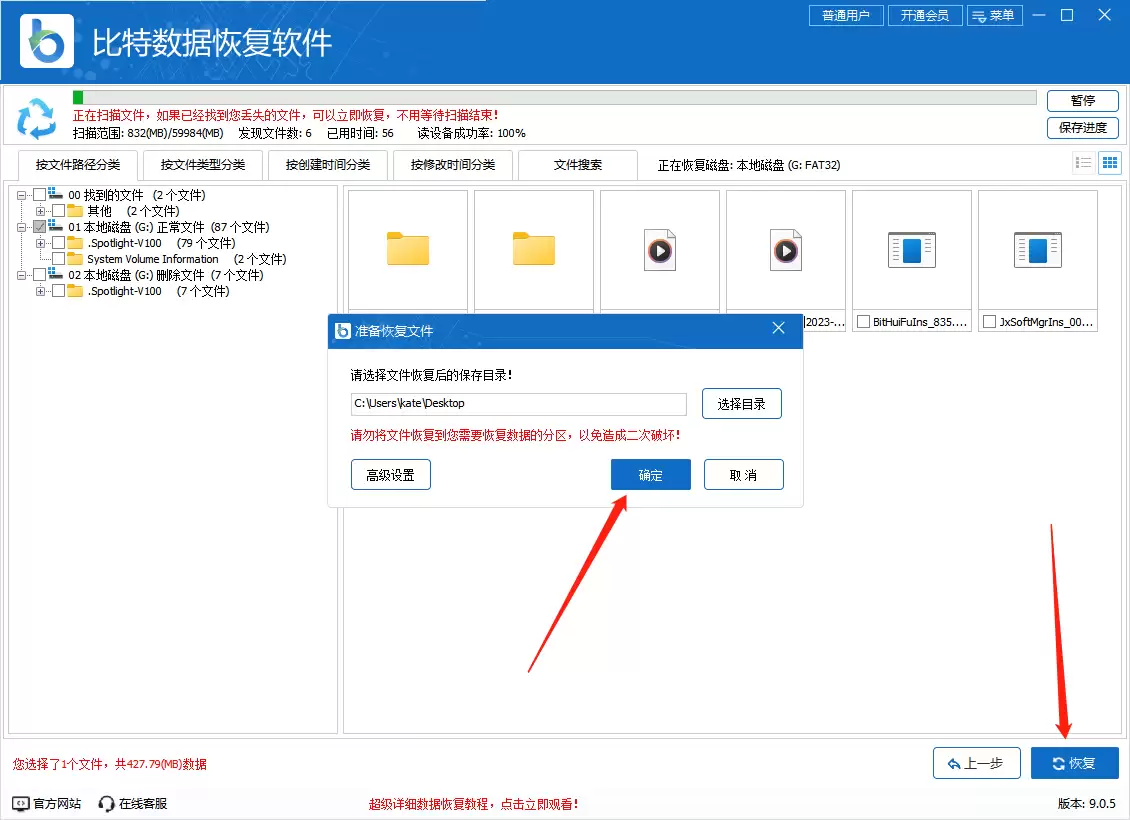Select the BitHuiFuIns_835 file thumbnail
1130x820 pixels.
[x=911, y=250]
